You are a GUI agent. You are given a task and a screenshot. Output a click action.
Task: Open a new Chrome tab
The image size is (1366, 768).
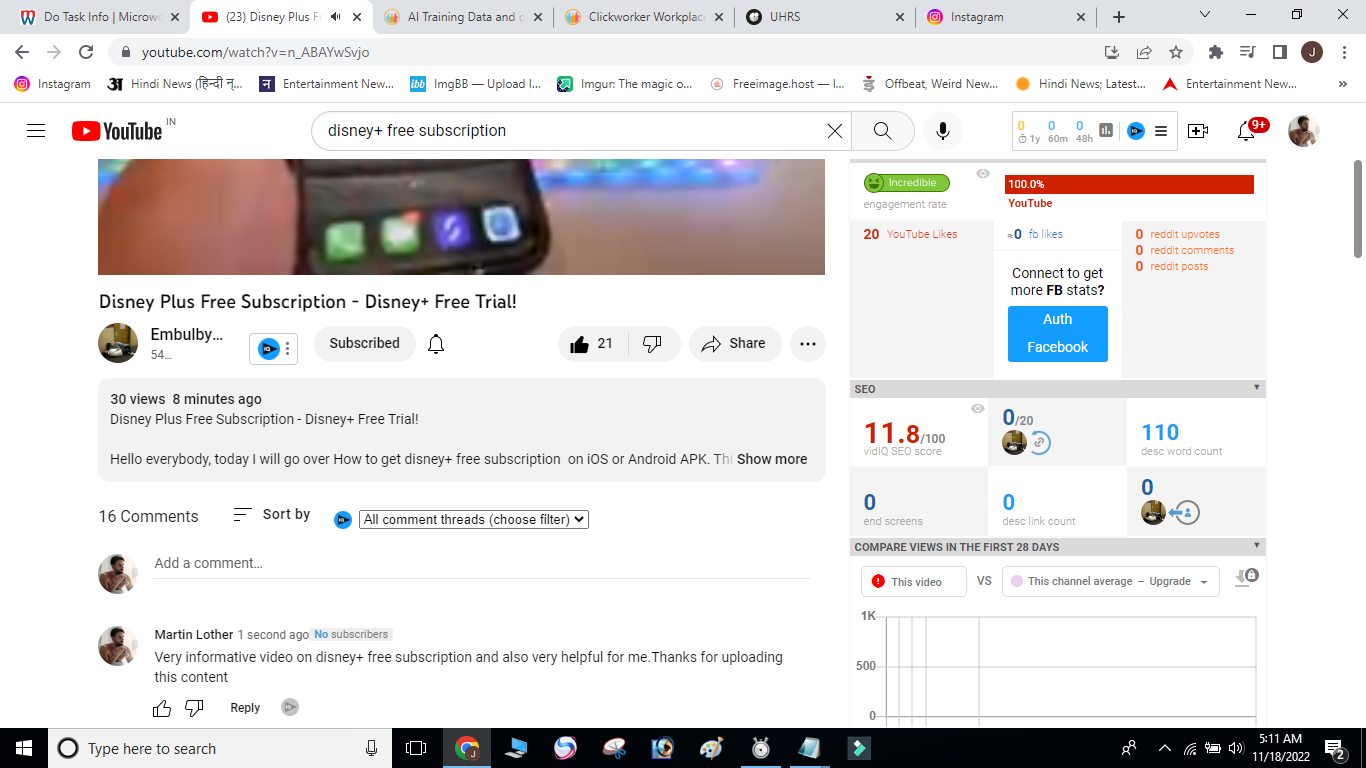[x=1119, y=17]
